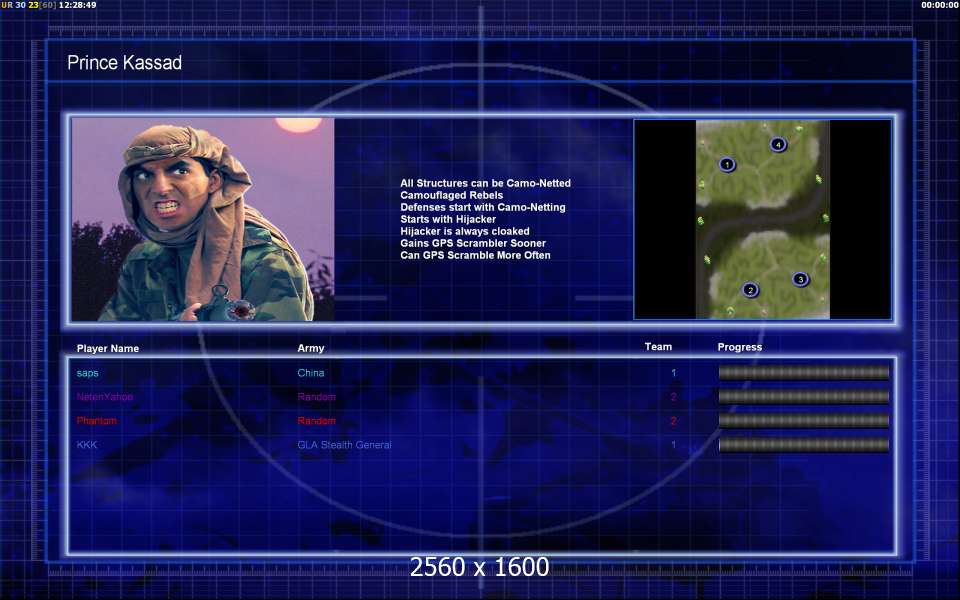Image resolution: width=960 pixels, height=600 pixels.
Task: Click 'Gains GPS Scrambler Sooner' line
Action: tap(473, 243)
